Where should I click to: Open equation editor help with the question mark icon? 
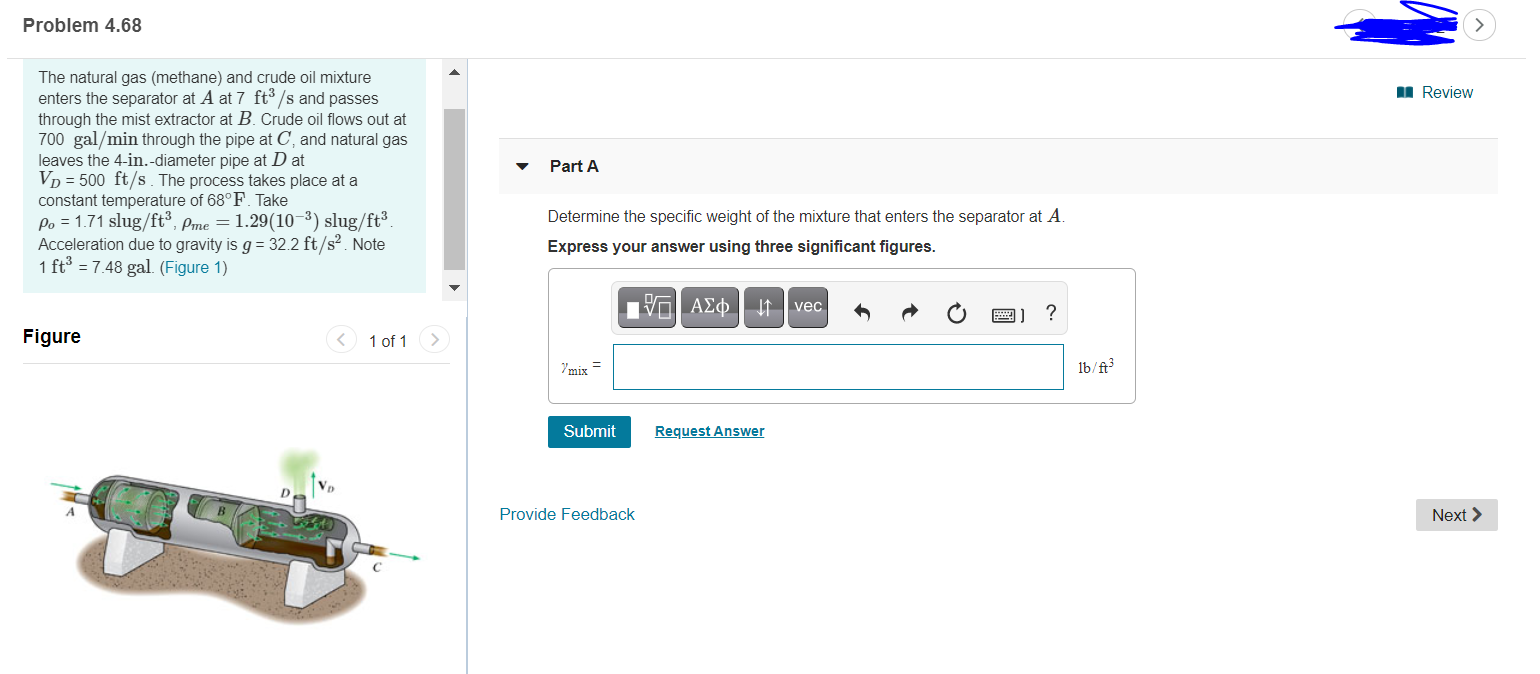[x=1050, y=313]
